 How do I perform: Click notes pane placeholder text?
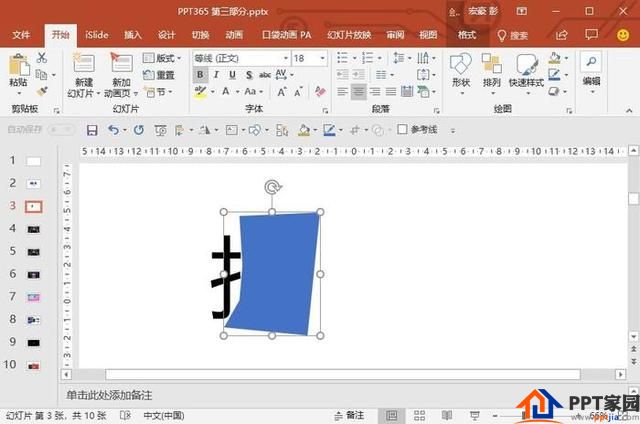tap(109, 395)
